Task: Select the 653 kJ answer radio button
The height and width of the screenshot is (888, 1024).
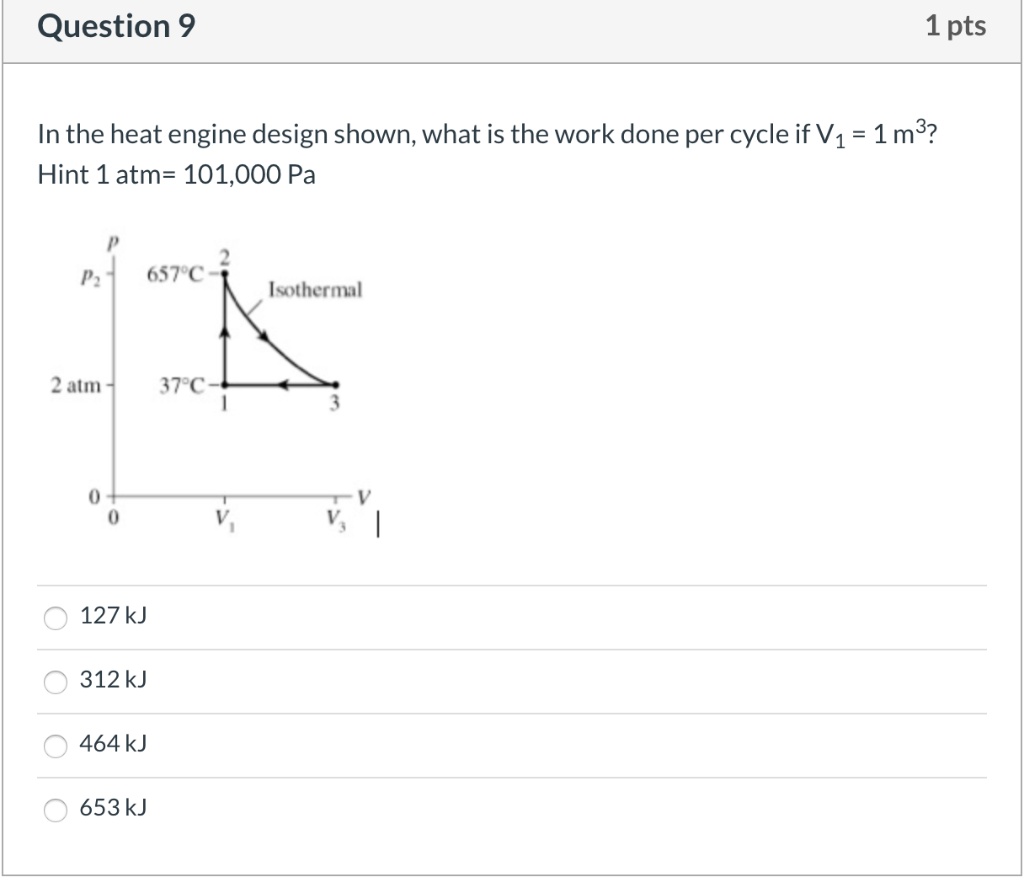Action: point(55,809)
